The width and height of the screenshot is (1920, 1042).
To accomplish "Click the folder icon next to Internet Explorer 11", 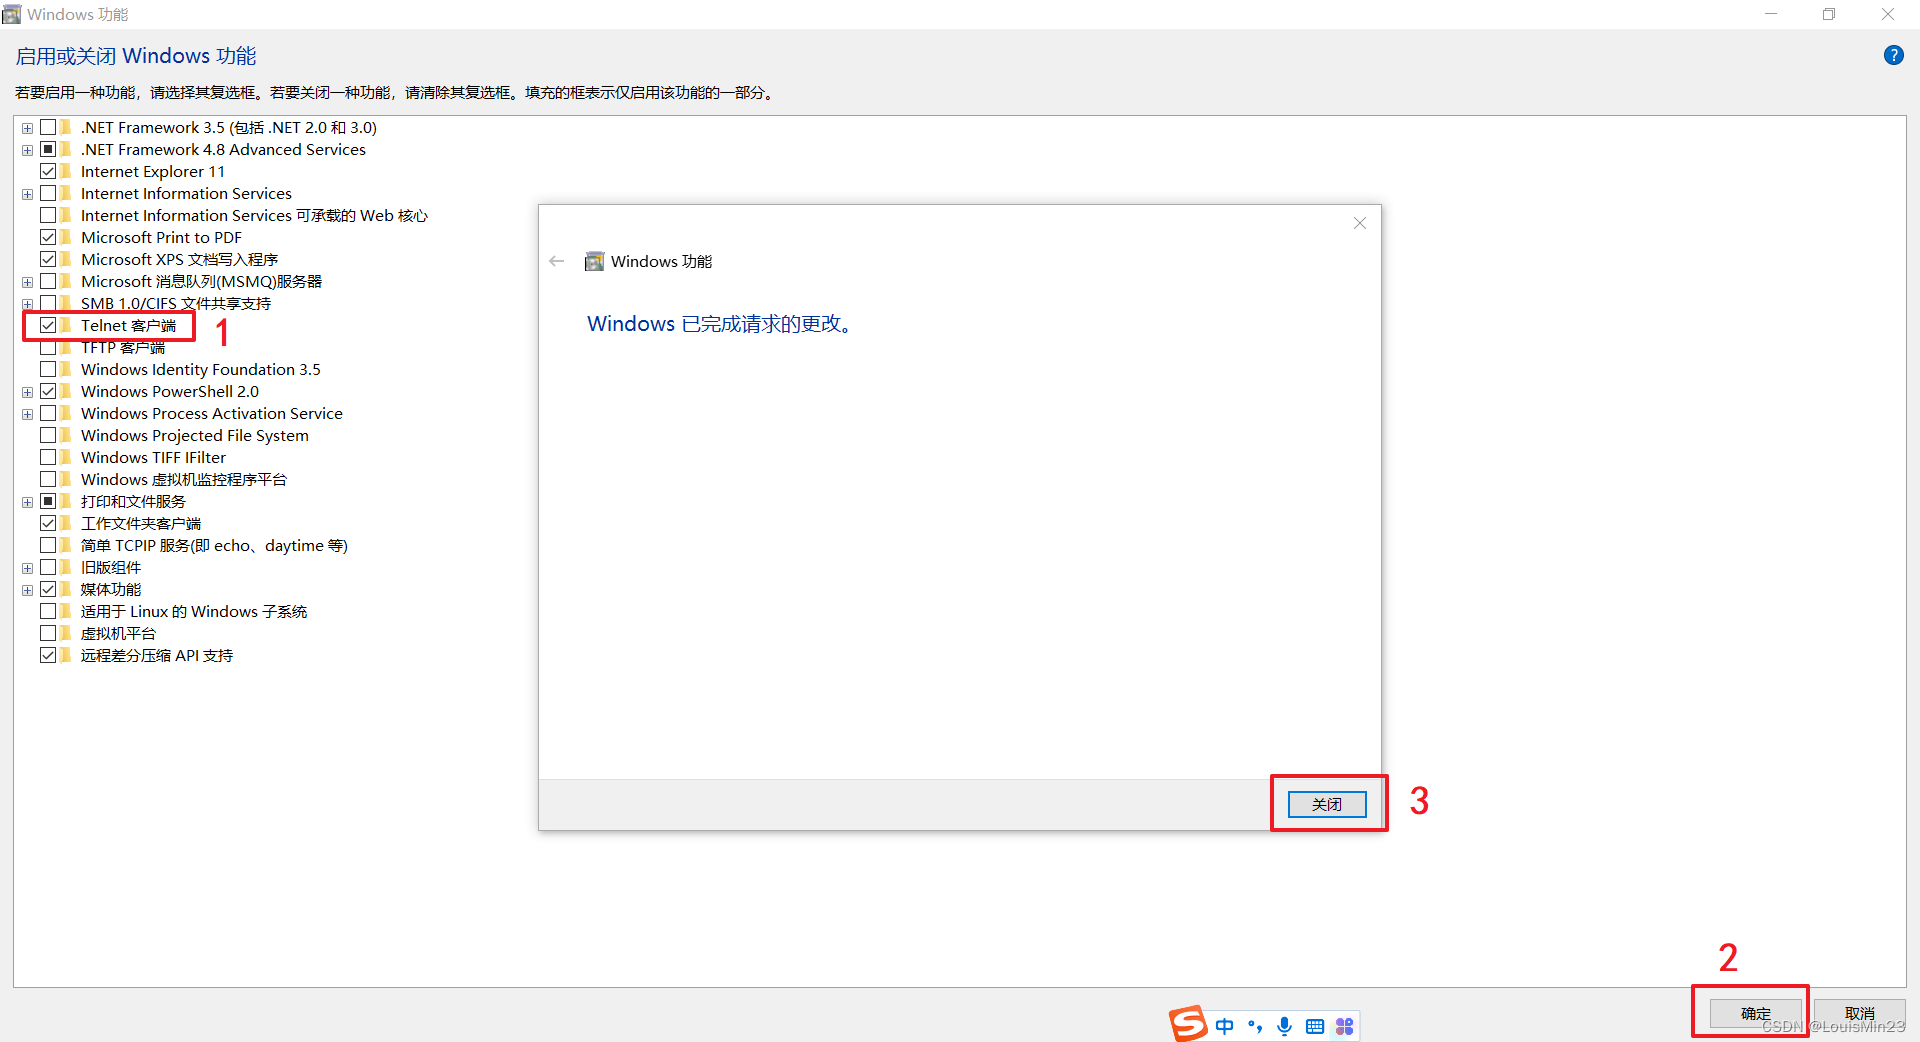I will click(66, 171).
